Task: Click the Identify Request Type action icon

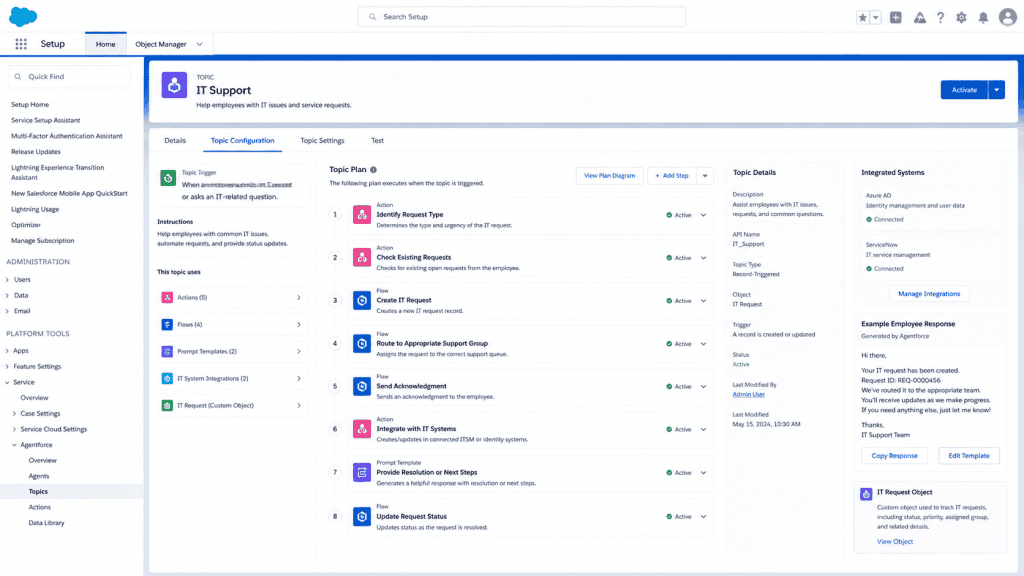Action: pos(362,214)
